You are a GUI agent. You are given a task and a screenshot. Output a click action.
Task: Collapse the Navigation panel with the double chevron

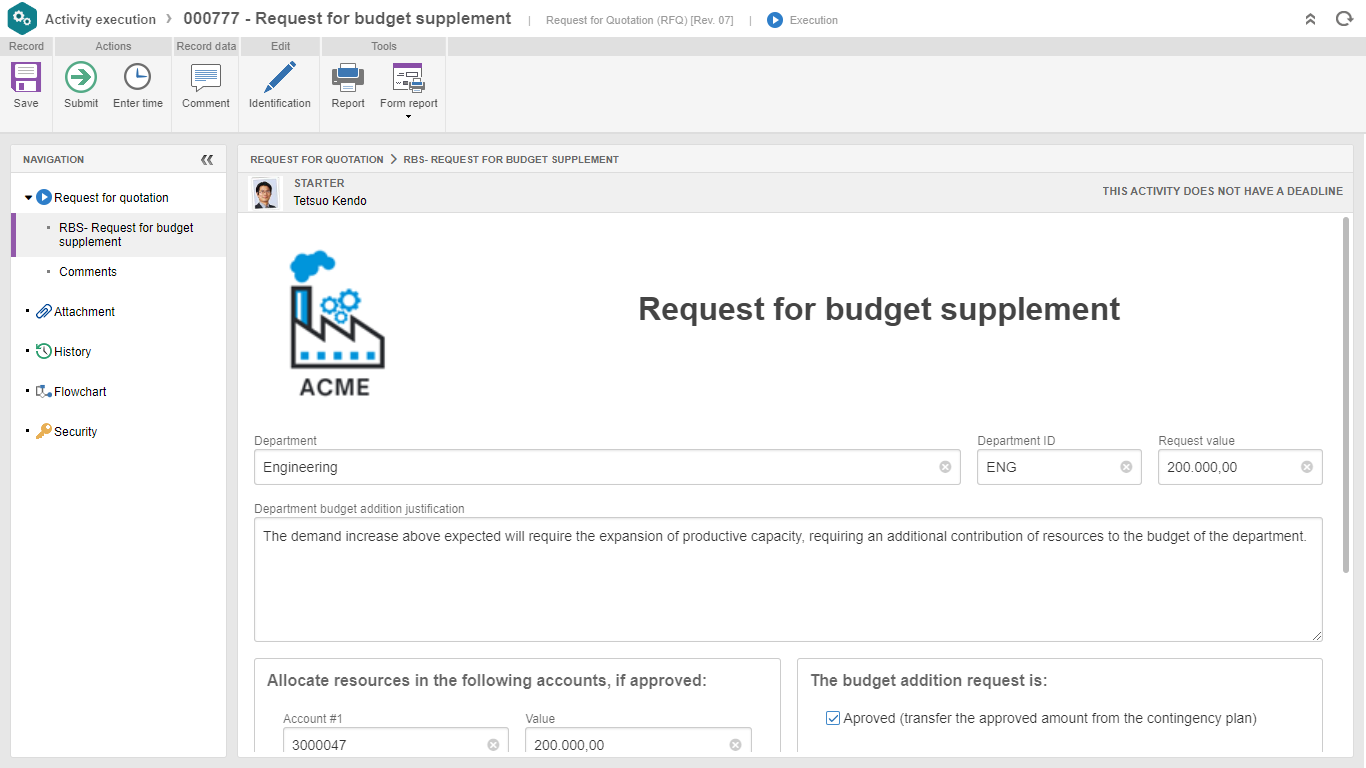(207, 159)
